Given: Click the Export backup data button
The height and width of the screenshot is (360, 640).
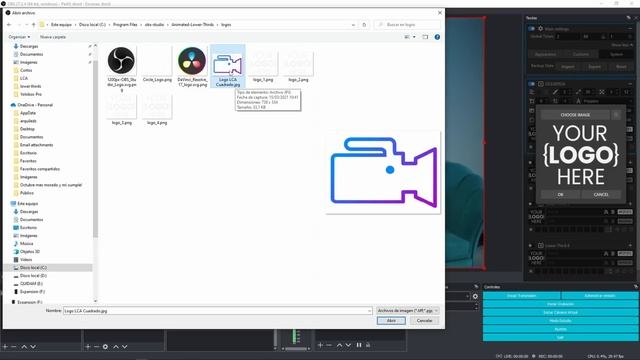Looking at the screenshot, I should click(594, 67).
